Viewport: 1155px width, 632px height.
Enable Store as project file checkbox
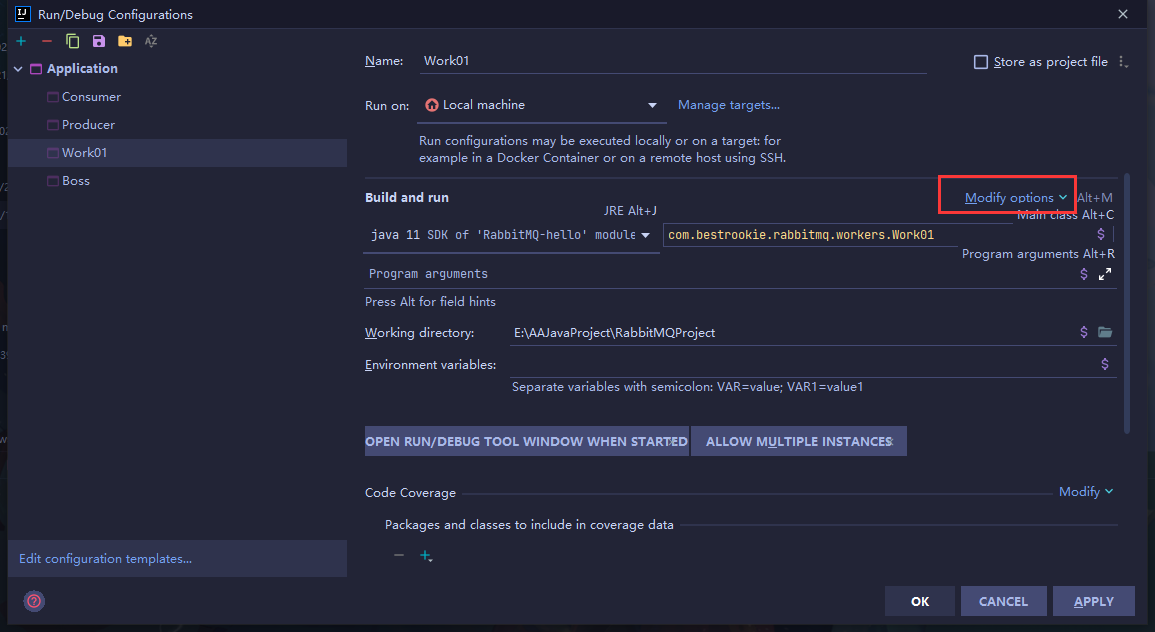[x=980, y=62]
